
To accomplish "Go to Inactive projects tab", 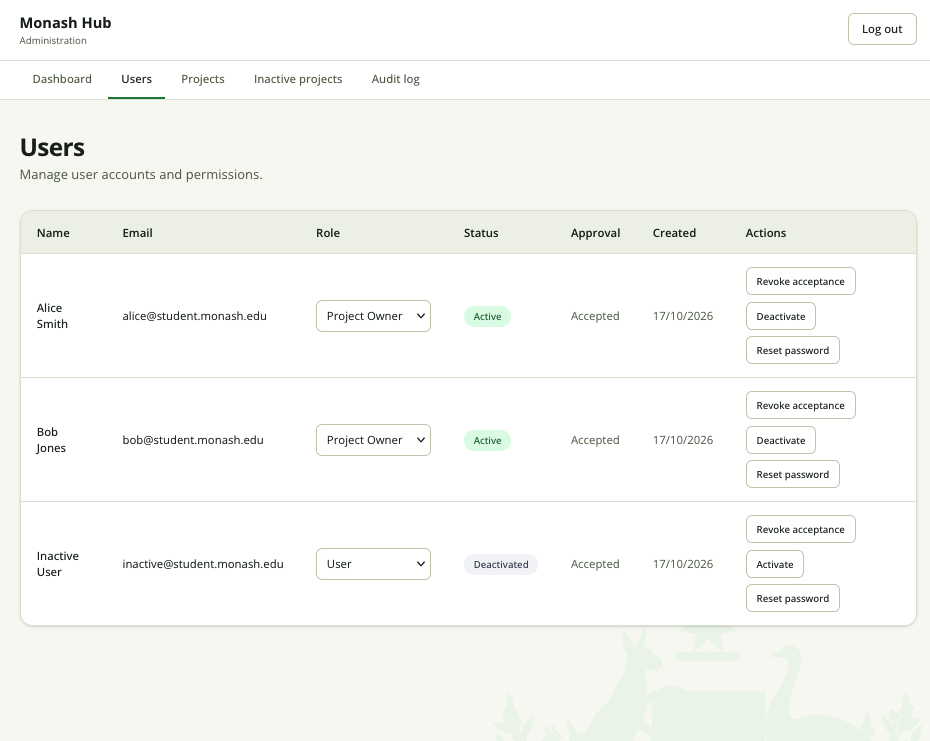I will [x=298, y=79].
